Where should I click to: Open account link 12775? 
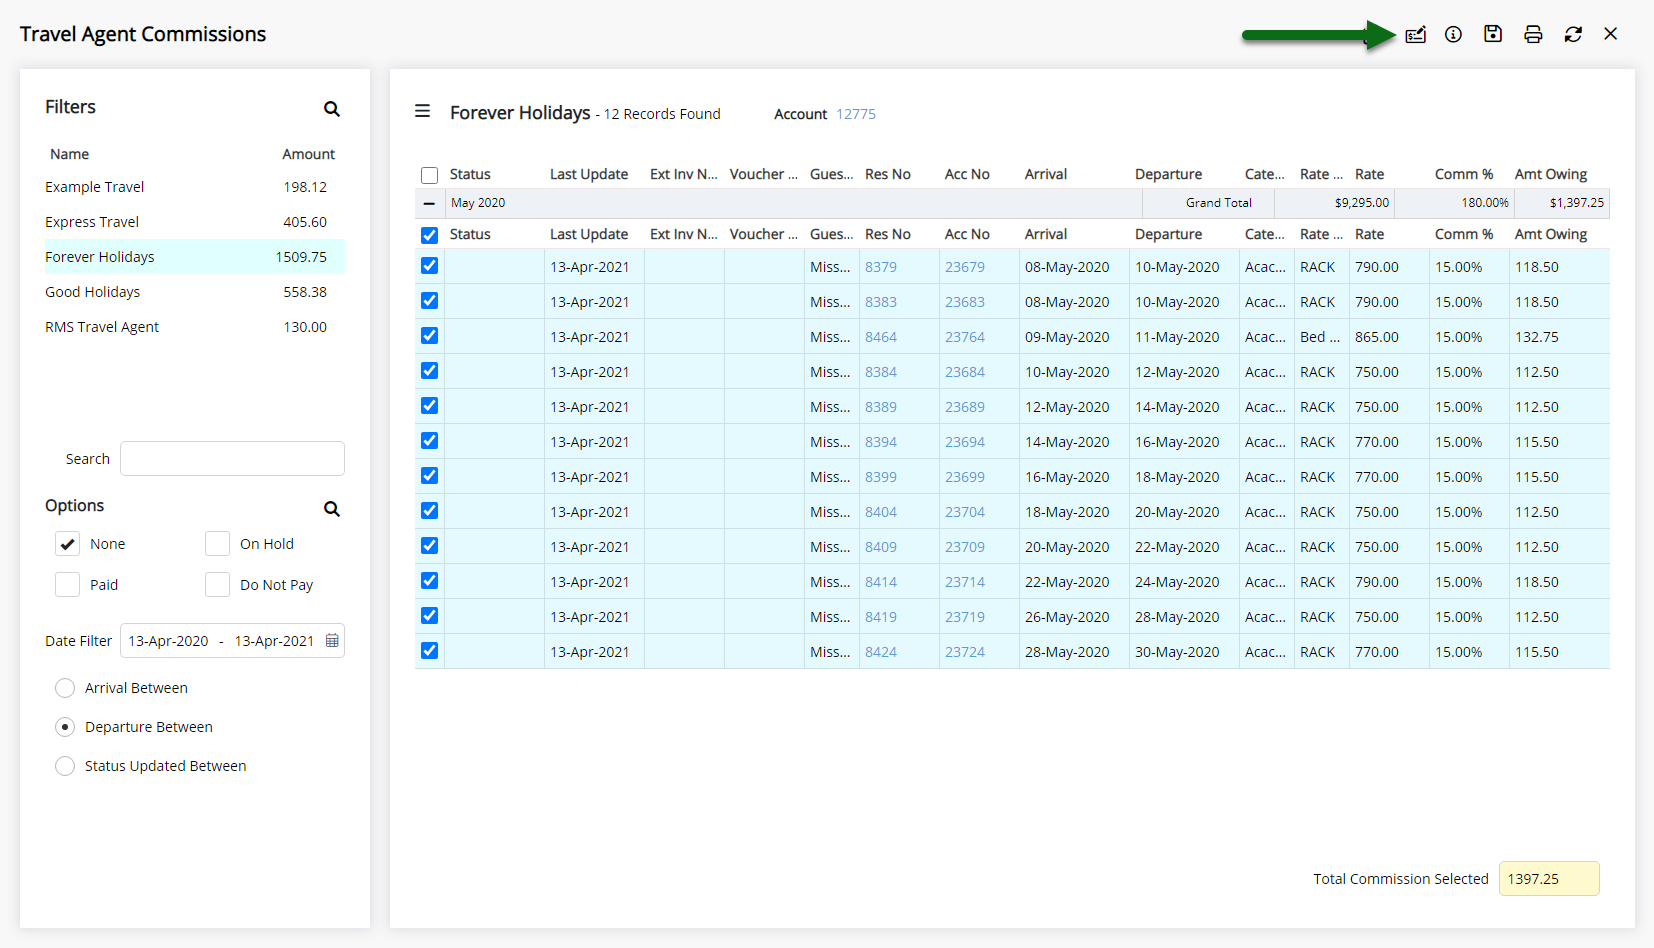click(x=856, y=114)
